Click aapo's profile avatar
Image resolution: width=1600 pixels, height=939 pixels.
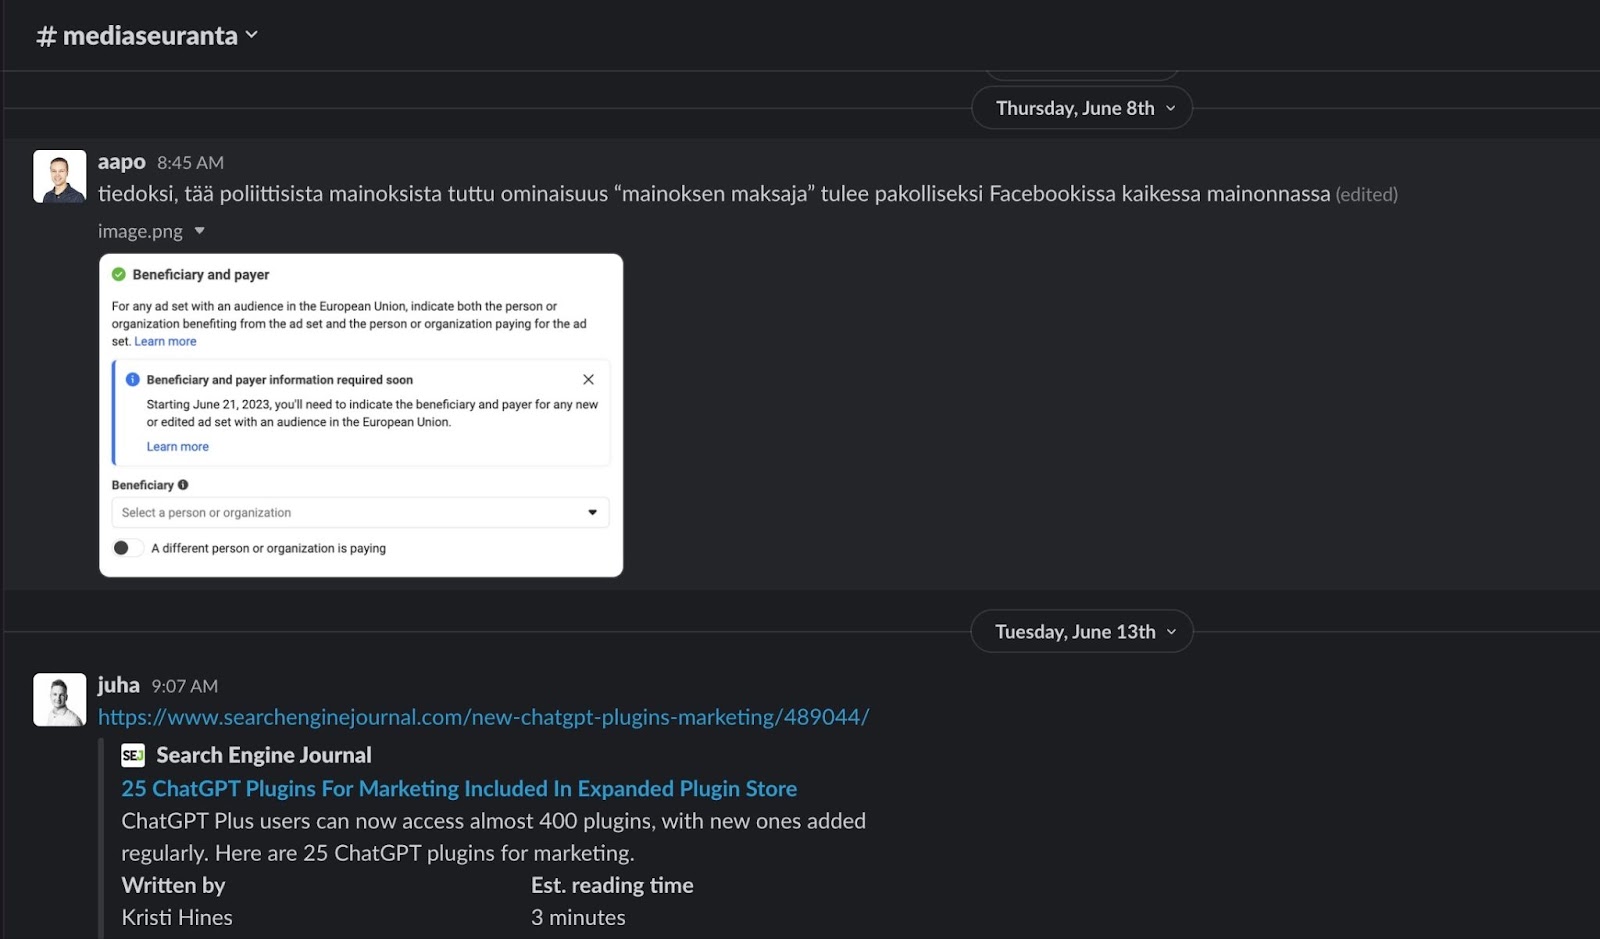coord(60,177)
